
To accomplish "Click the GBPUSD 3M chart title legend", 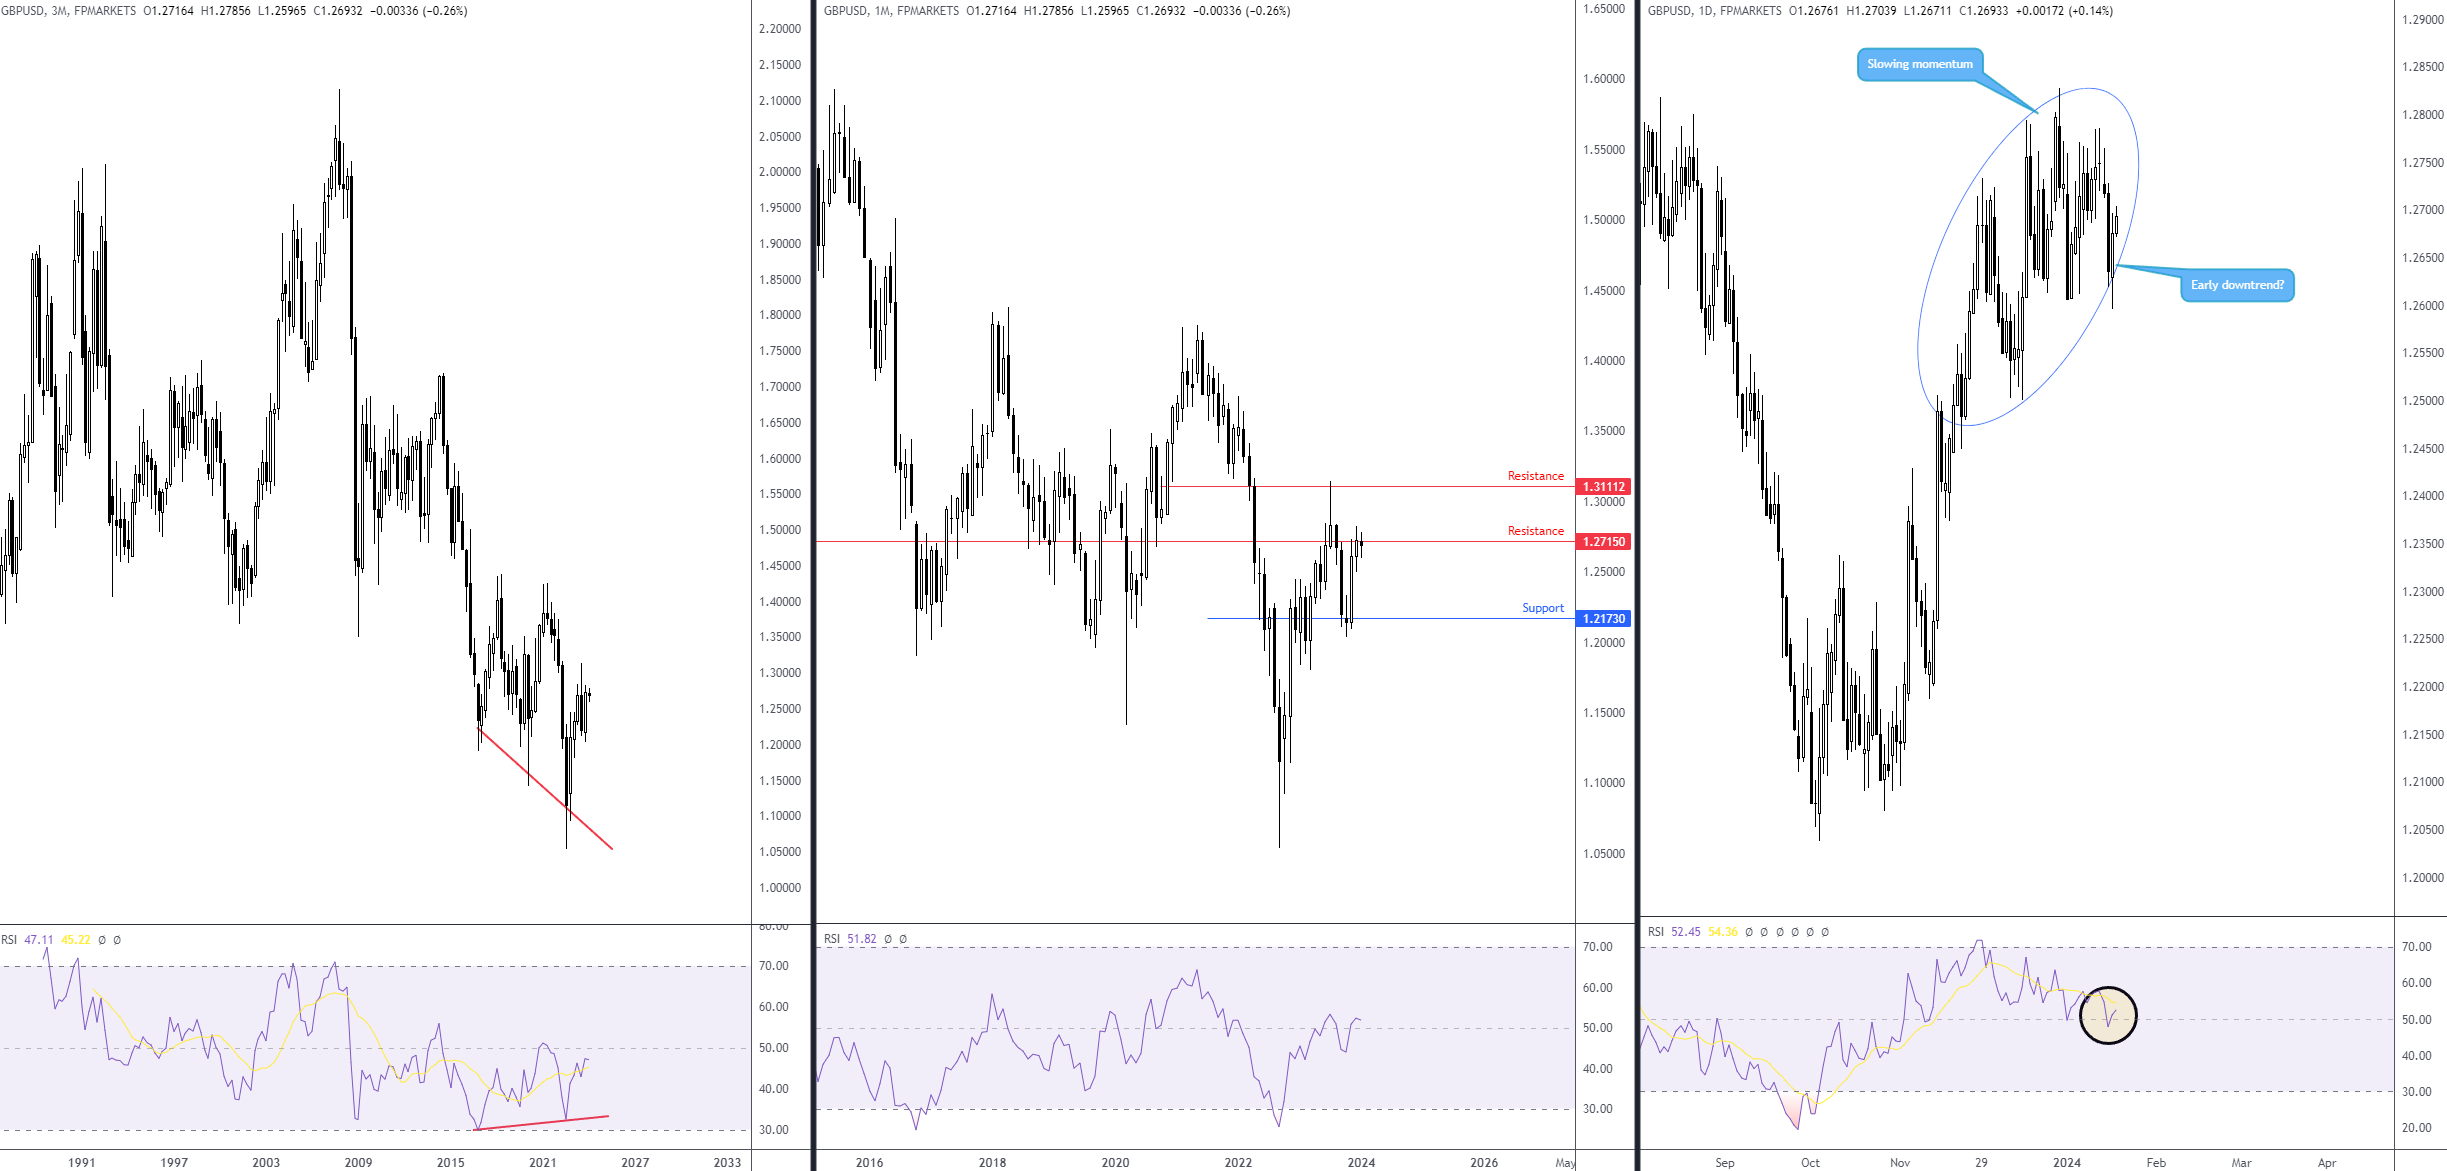I will coord(68,11).
